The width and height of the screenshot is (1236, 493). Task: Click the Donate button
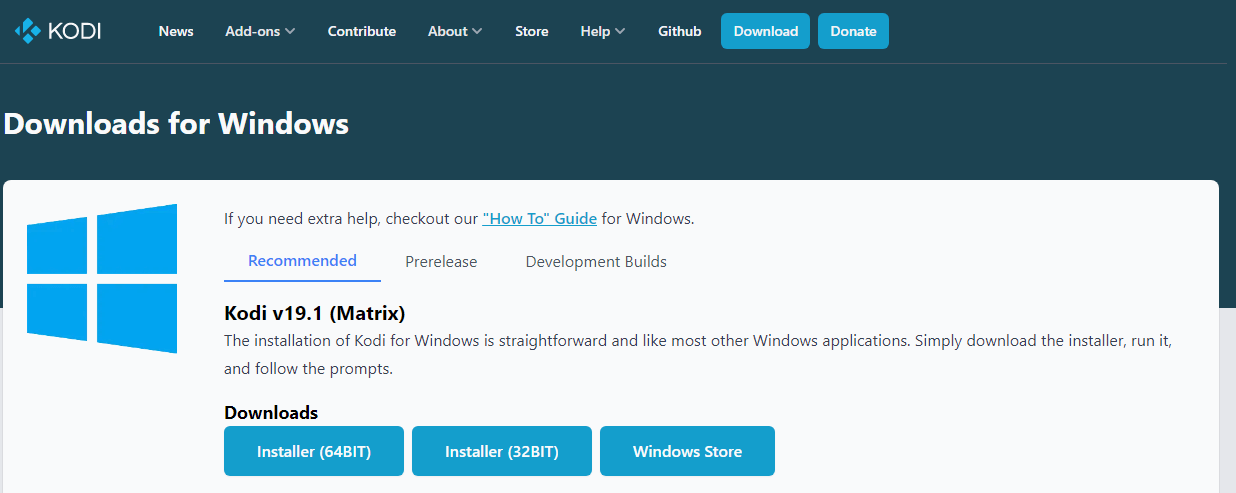[x=853, y=31]
